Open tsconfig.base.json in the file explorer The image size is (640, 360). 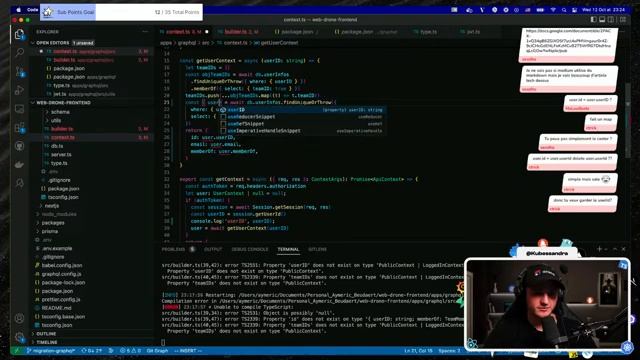point(63,317)
